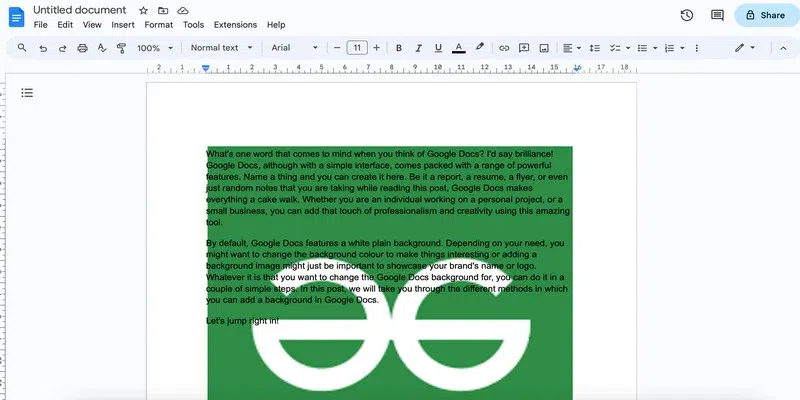Screen dimensions: 800x400
Task: Move document to a folder
Action: tap(163, 10)
